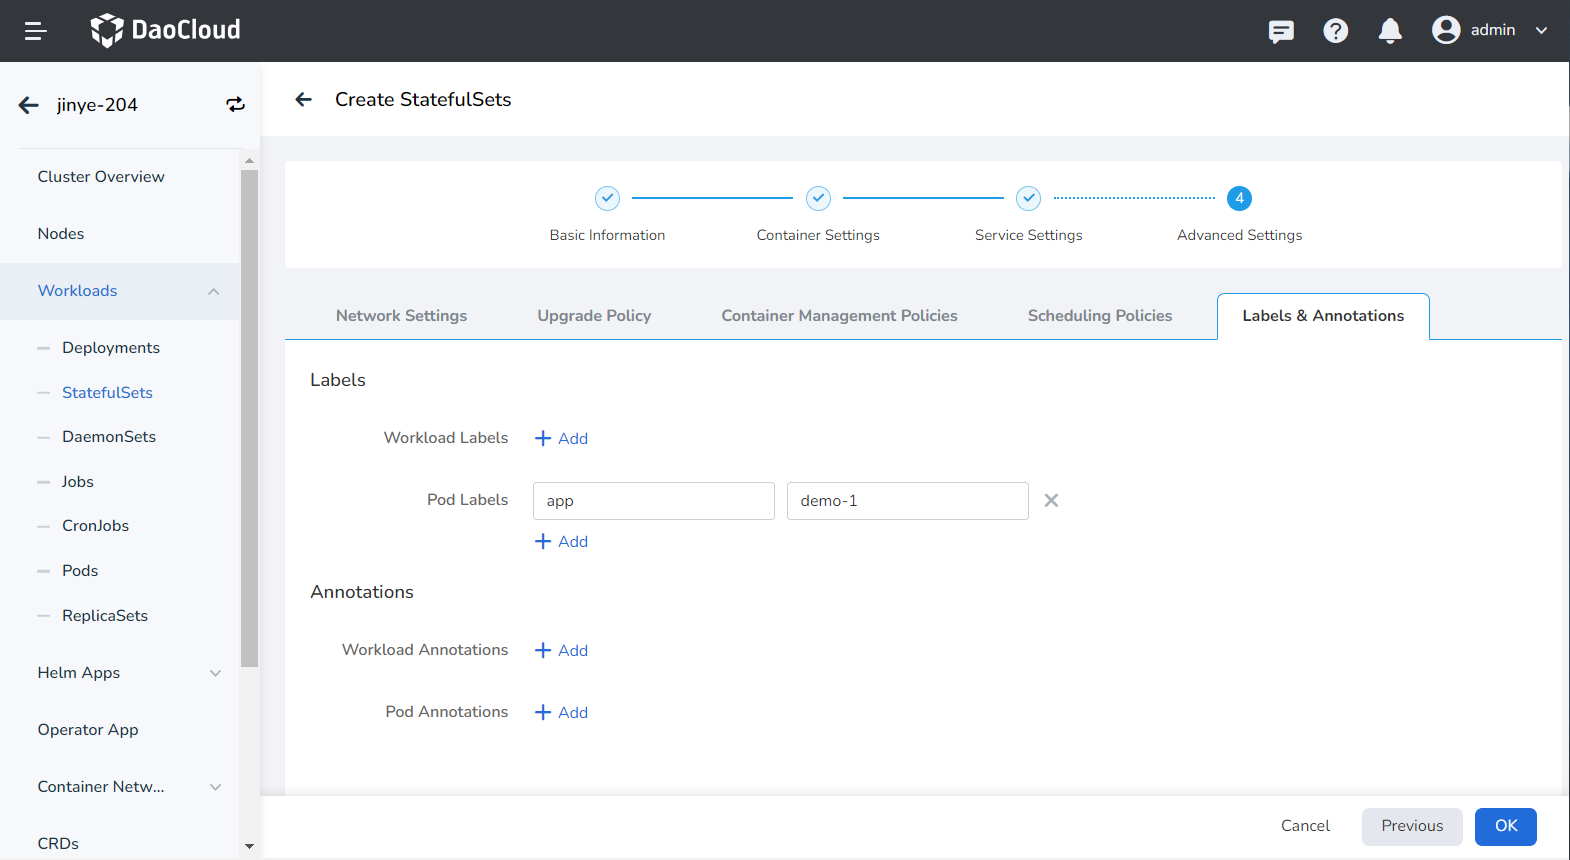Jump to Basic Information step
This screenshot has width=1570, height=860.
click(x=607, y=198)
